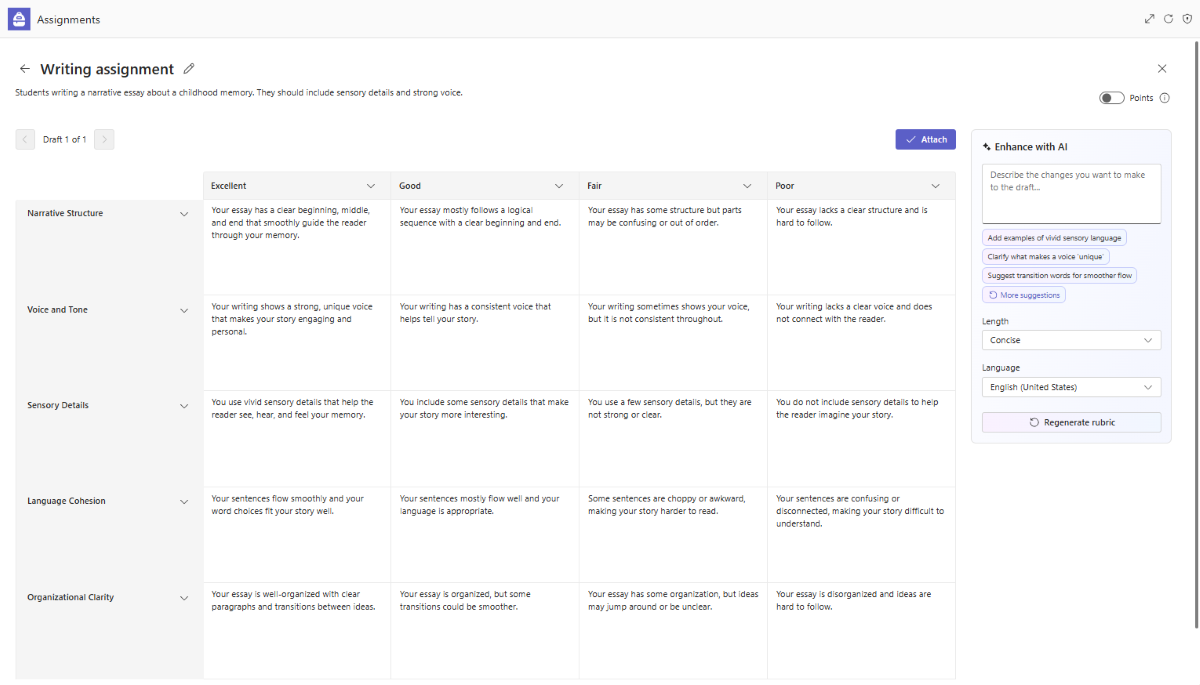Open the Fair column dropdown
This screenshot has width=1200, height=685.
coord(747,186)
